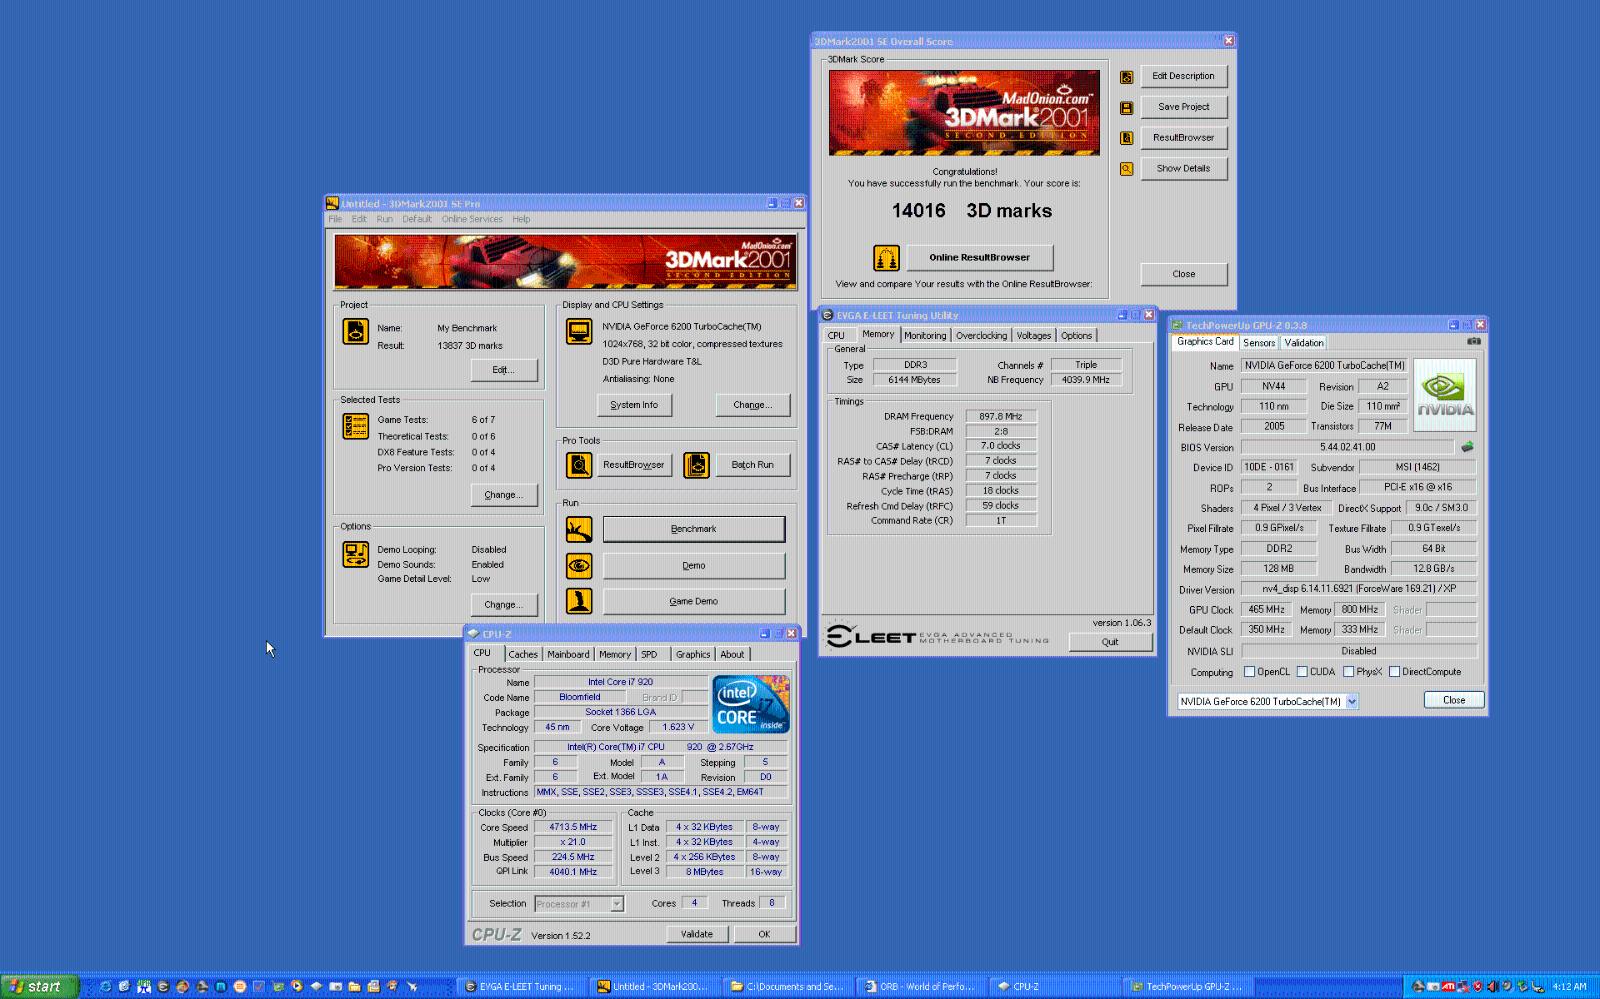The image size is (1600, 999).
Task: Switch to the Monitoring tab in E-LEET
Action: pos(925,336)
